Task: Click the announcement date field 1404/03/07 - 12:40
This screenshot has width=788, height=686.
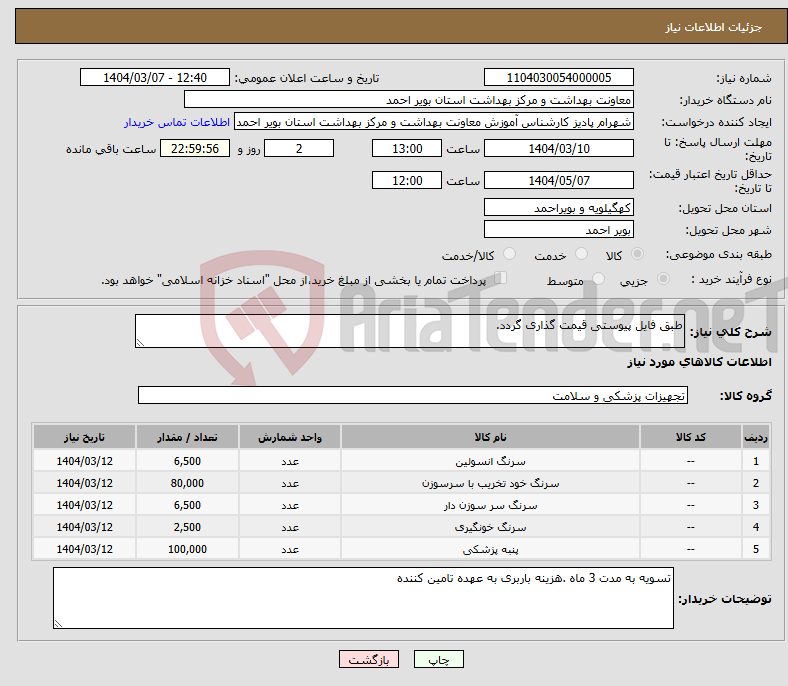Action: click(x=155, y=77)
